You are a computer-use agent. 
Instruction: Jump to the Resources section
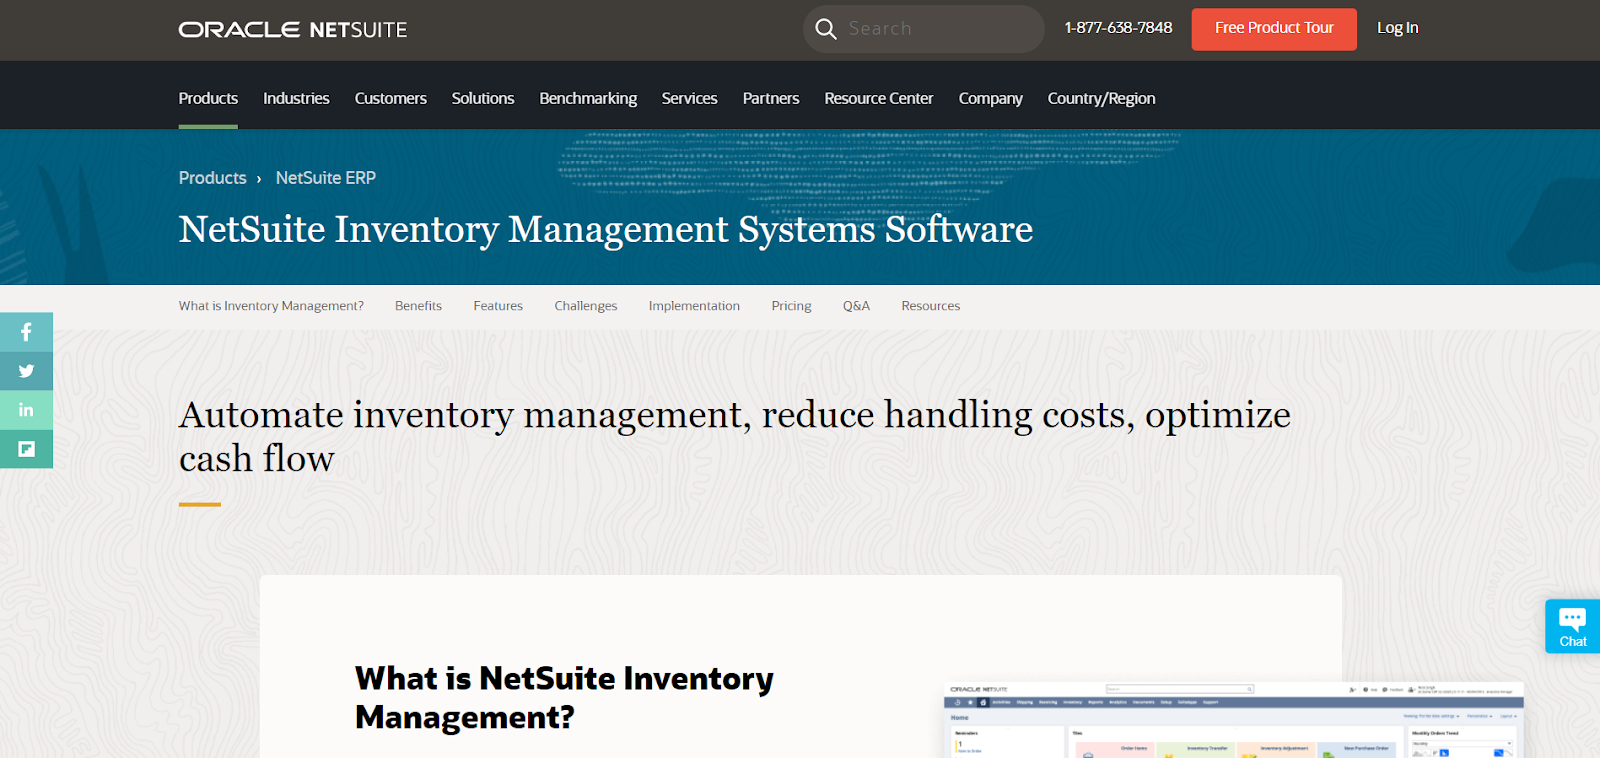(x=930, y=306)
